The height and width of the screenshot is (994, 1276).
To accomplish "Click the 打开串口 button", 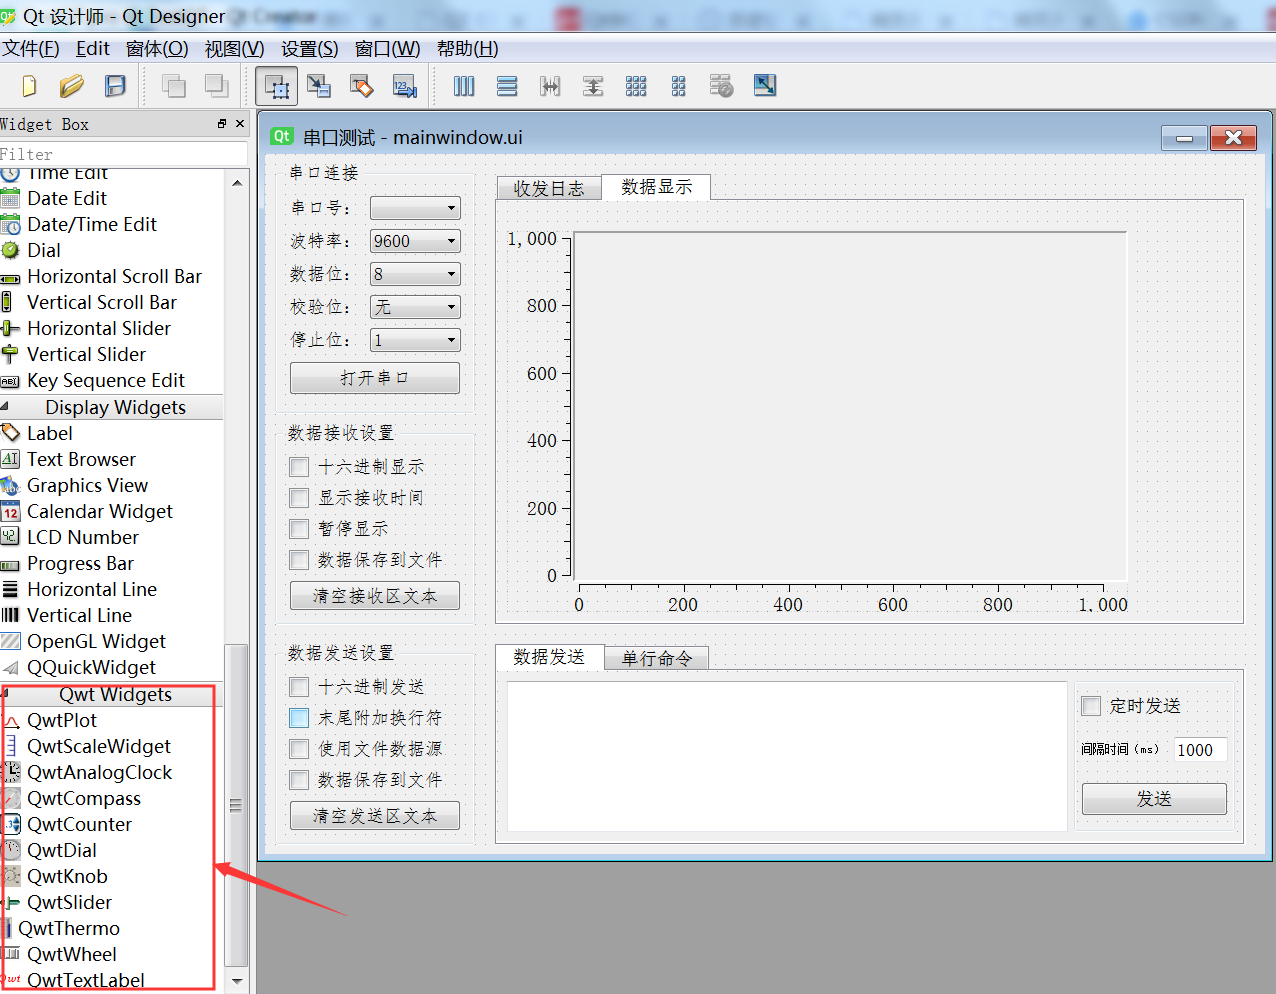I will 374,377.
